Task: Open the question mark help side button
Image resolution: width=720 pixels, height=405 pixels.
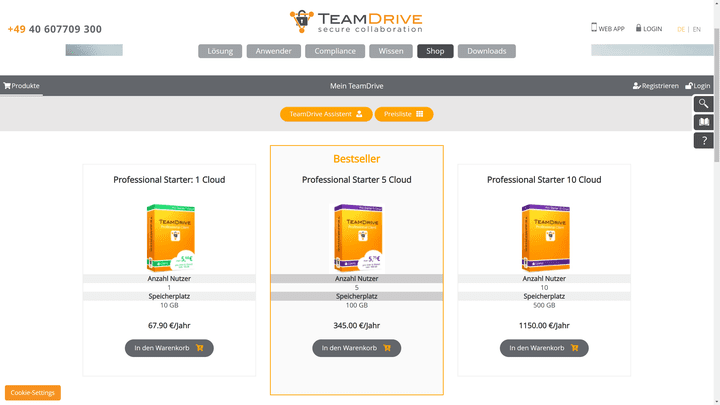Action: (x=703, y=141)
